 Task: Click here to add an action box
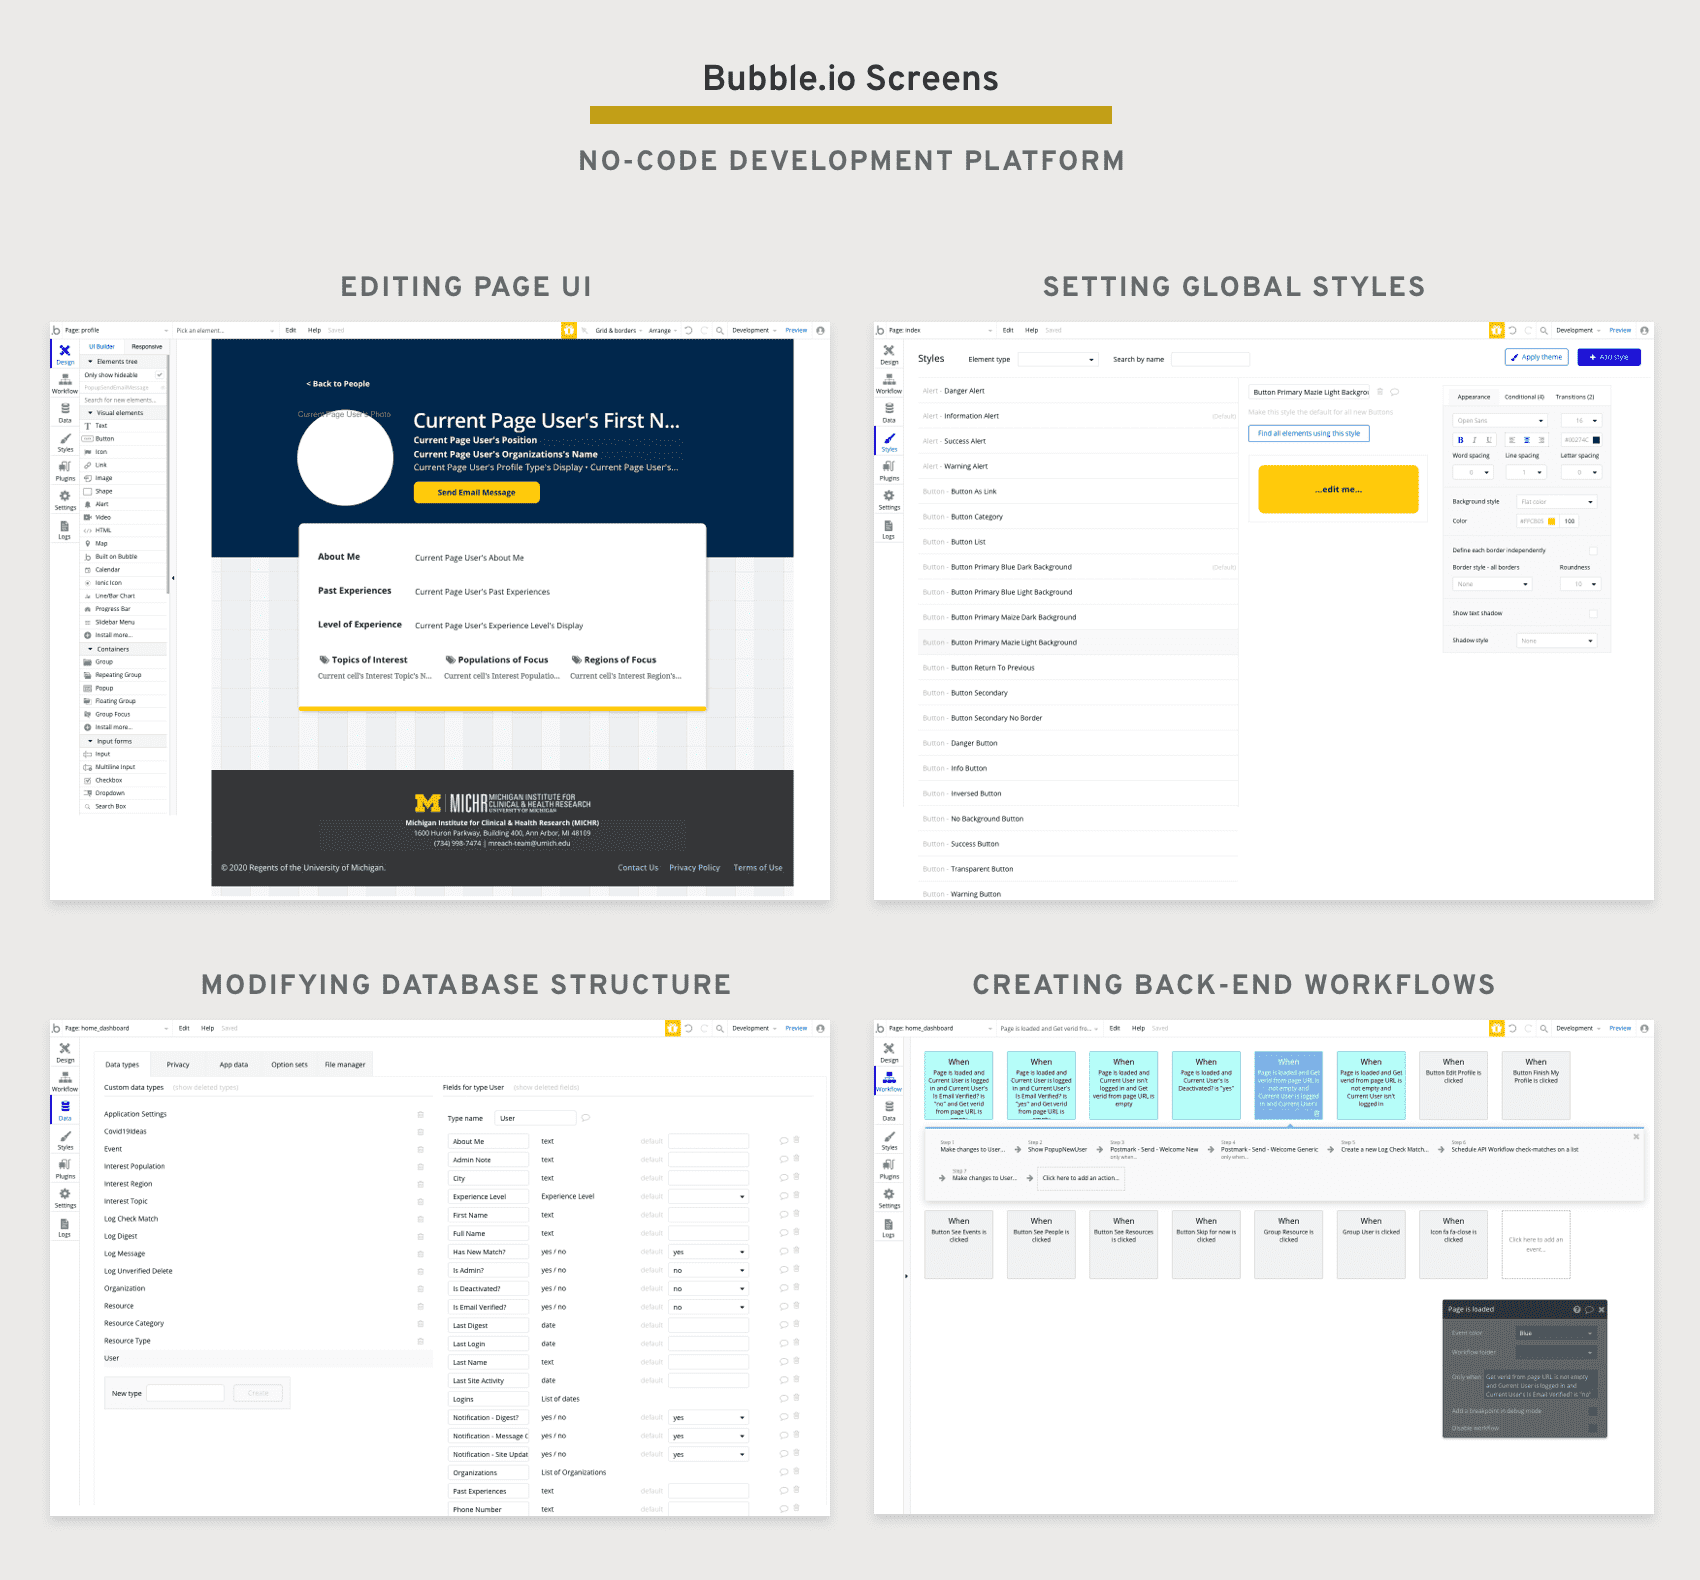tap(1081, 1178)
